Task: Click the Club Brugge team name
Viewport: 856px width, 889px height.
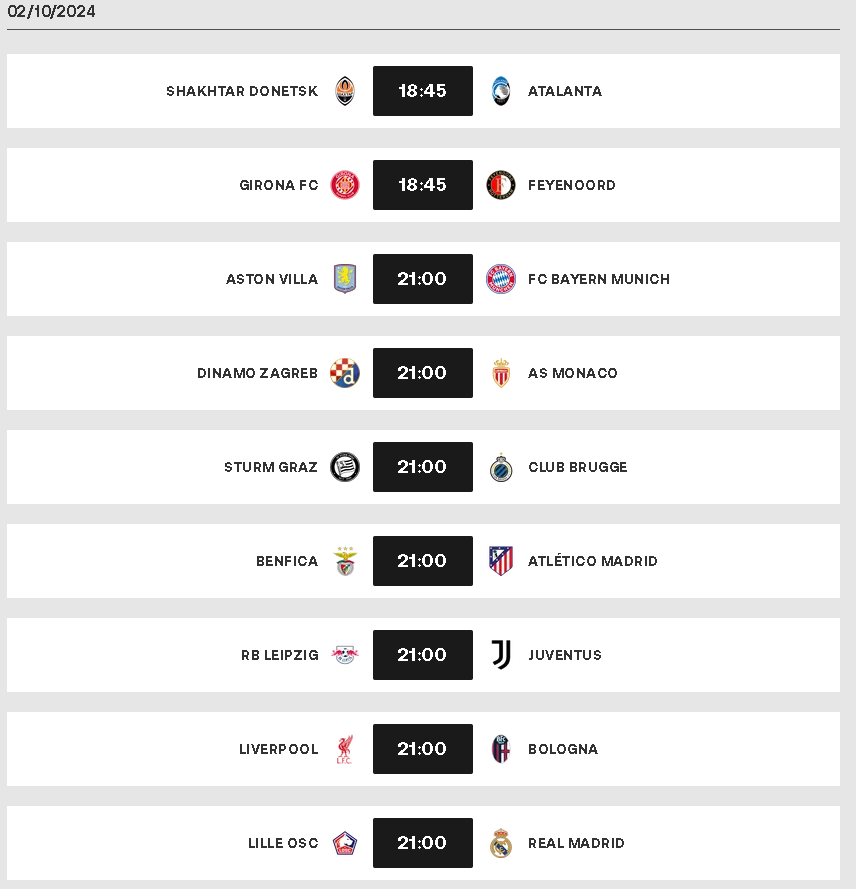Action: point(578,467)
